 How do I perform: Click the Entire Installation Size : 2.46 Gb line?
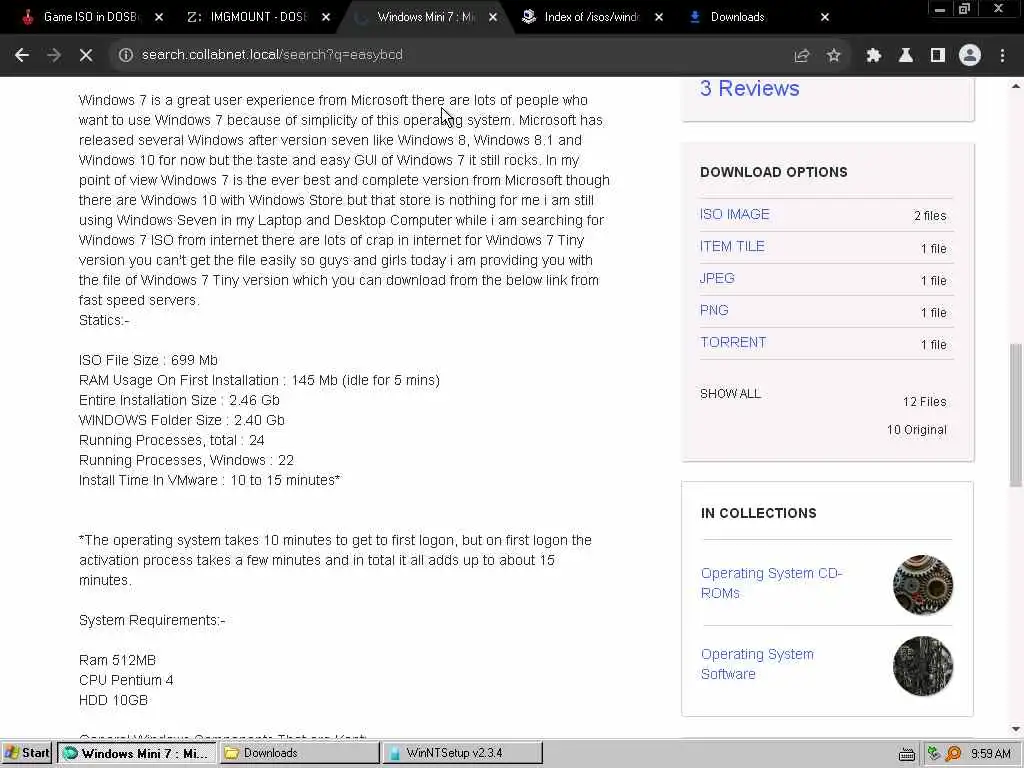pyautogui.click(x=179, y=400)
